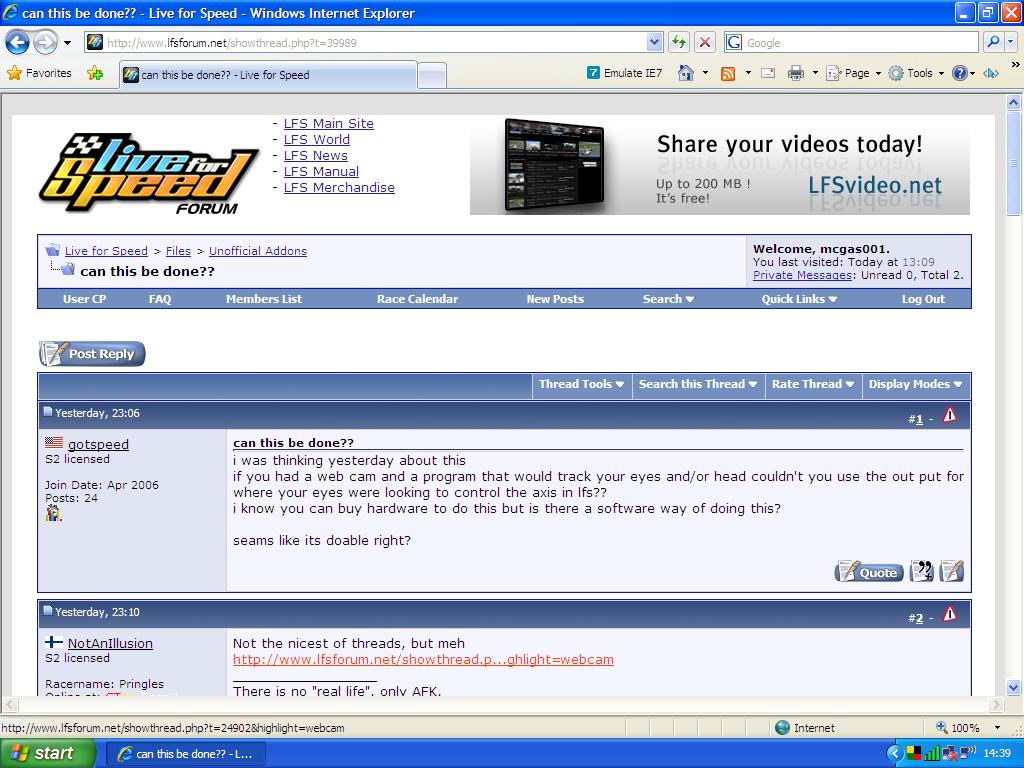Click the Quote button on post #1
Image resolution: width=1024 pixels, height=768 pixels.
click(x=869, y=572)
